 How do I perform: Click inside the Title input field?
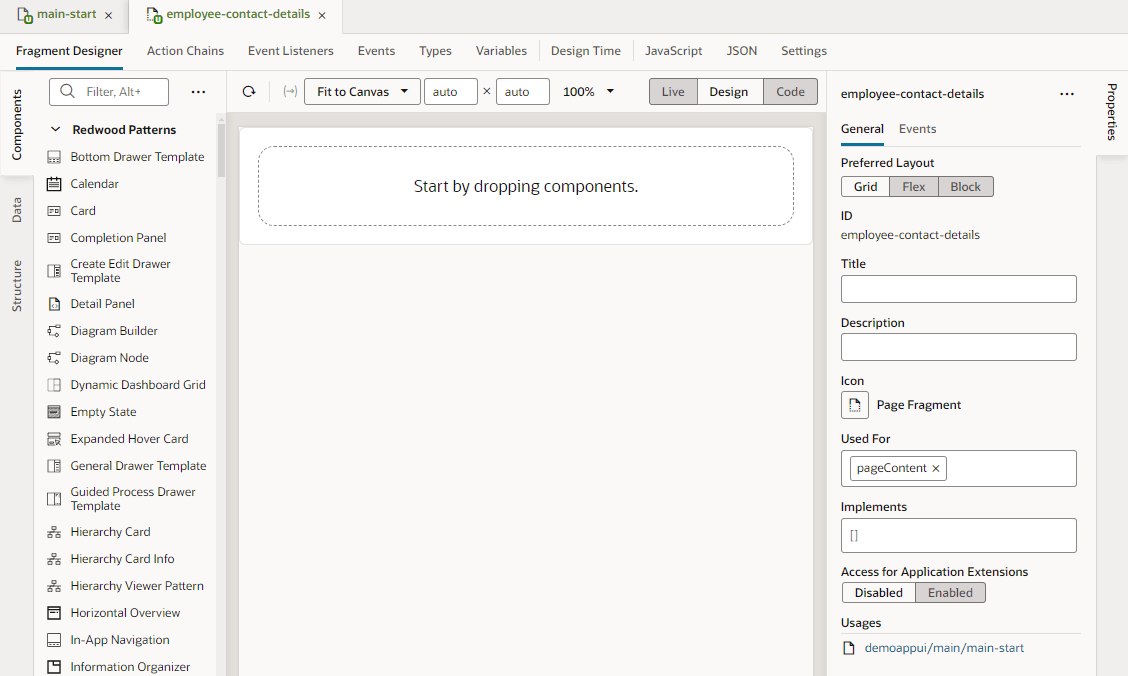(958, 288)
